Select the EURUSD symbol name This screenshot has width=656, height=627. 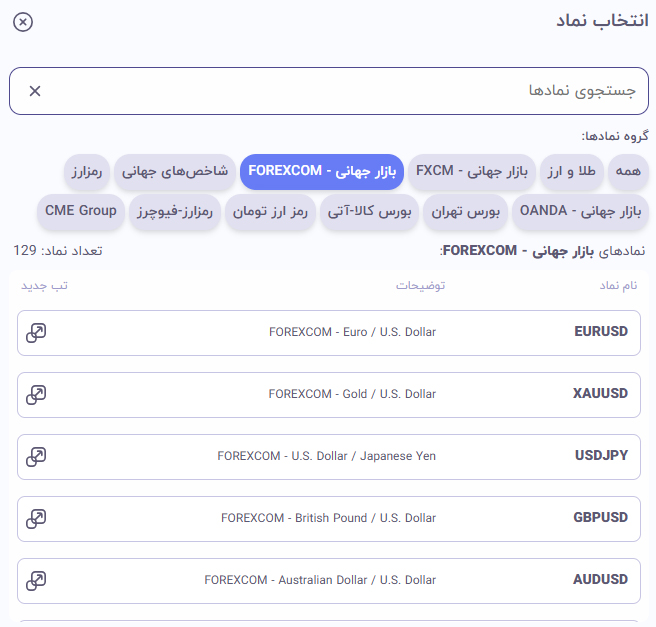tap(601, 333)
